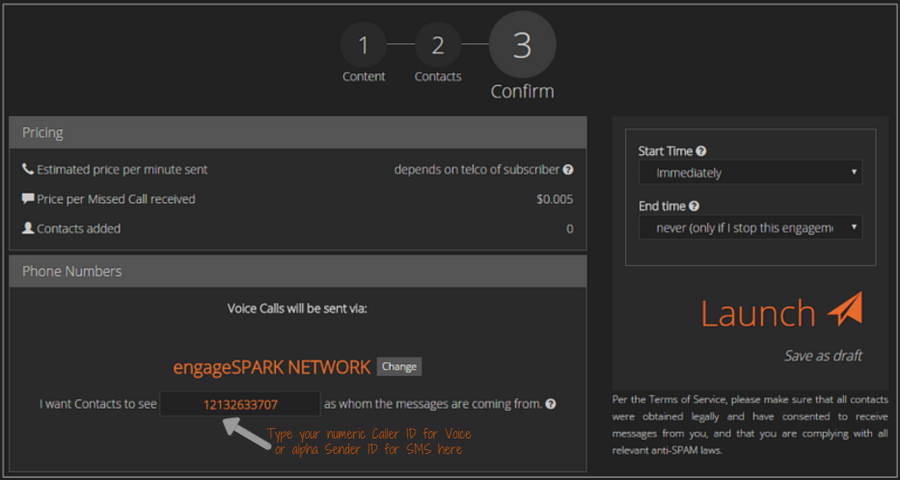Open help icon next to telco of subscriber
Image resolution: width=900 pixels, height=480 pixels.
[x=568, y=170]
